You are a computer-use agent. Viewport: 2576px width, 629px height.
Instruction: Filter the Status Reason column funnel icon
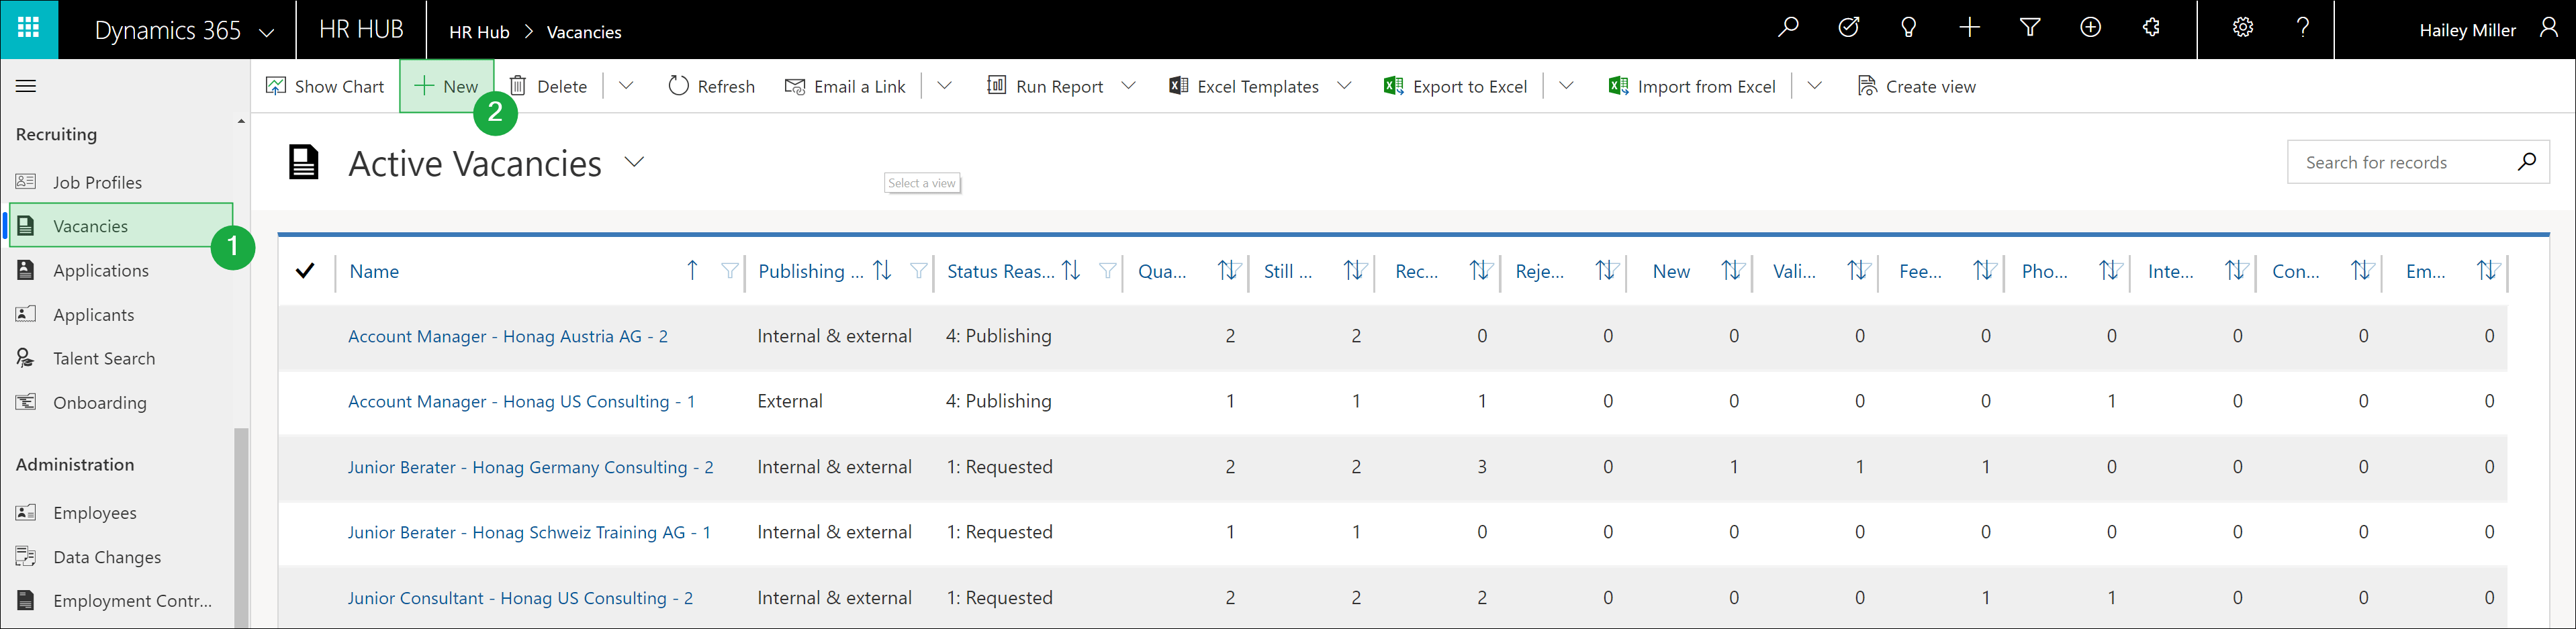tap(1108, 271)
